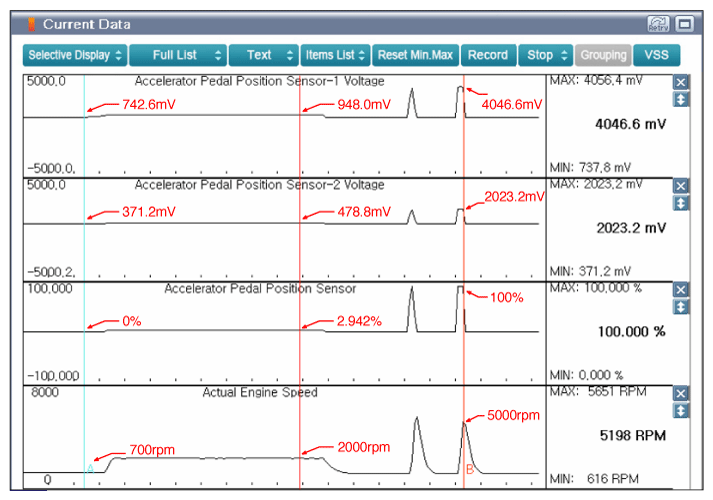Remove the Pedal Position Sensor-1 Voltage graph

click(x=681, y=83)
